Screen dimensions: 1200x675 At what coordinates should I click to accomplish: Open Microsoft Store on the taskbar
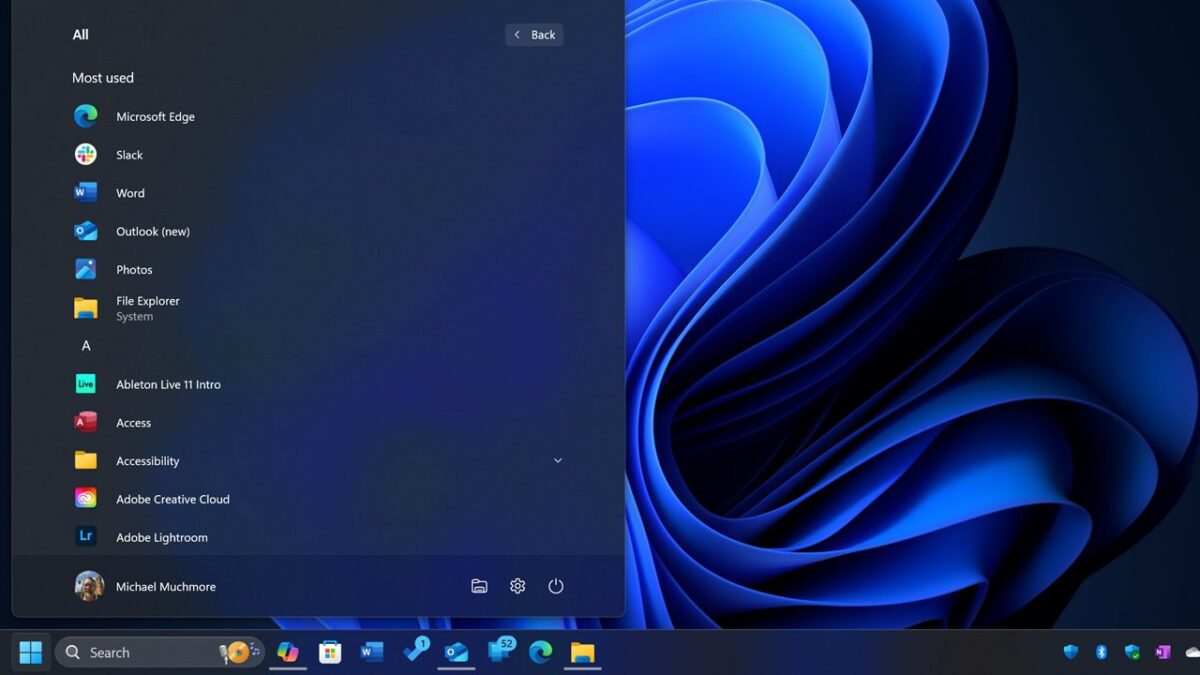click(x=330, y=652)
